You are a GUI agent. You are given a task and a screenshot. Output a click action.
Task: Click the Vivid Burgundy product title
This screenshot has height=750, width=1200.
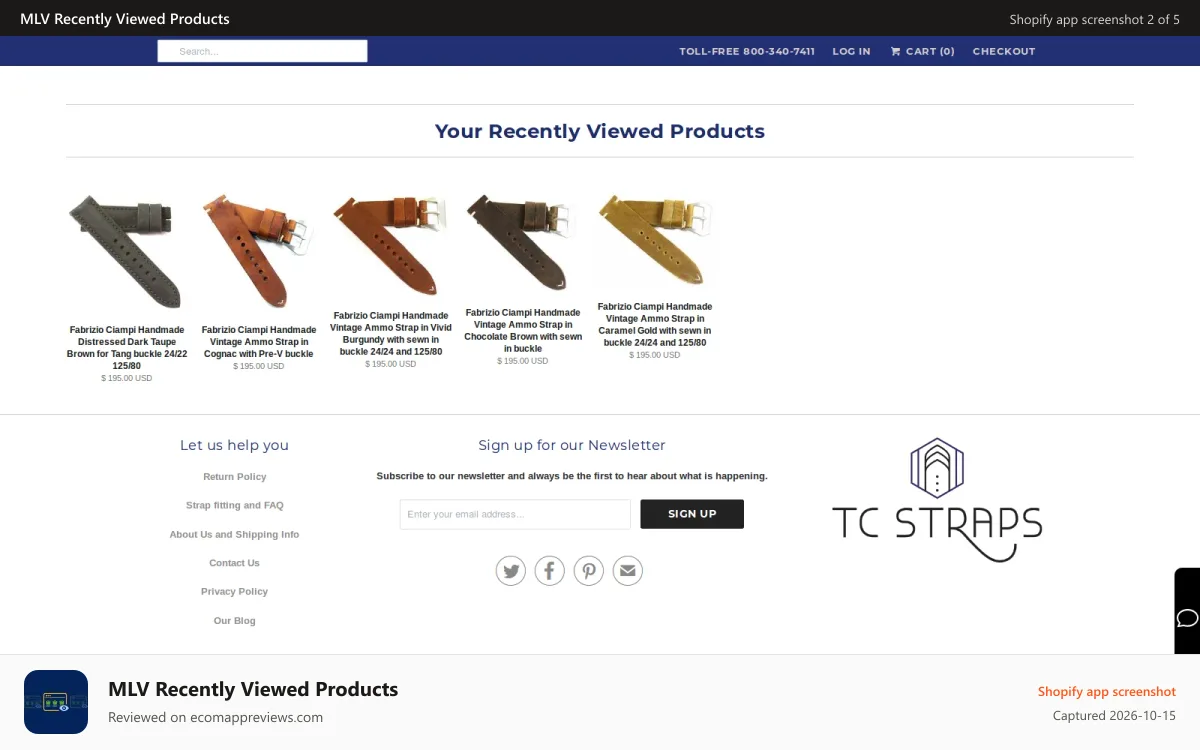(x=391, y=334)
